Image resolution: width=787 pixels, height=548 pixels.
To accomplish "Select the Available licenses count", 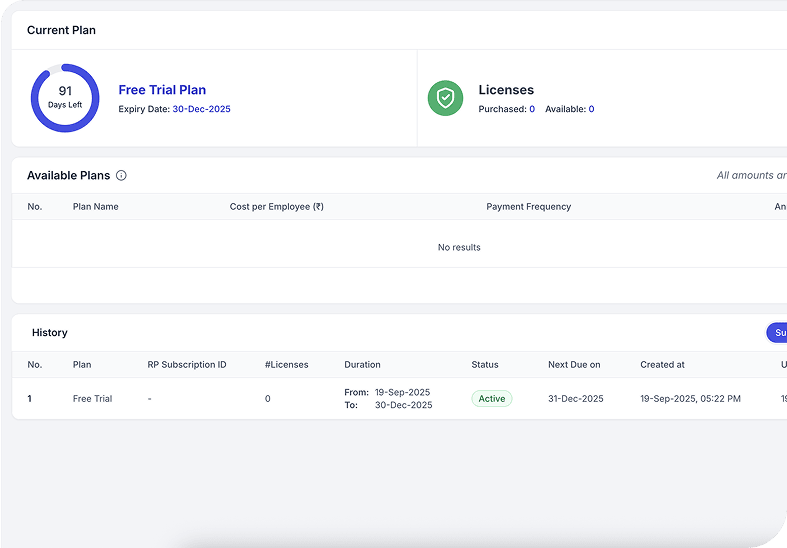I will [591, 109].
